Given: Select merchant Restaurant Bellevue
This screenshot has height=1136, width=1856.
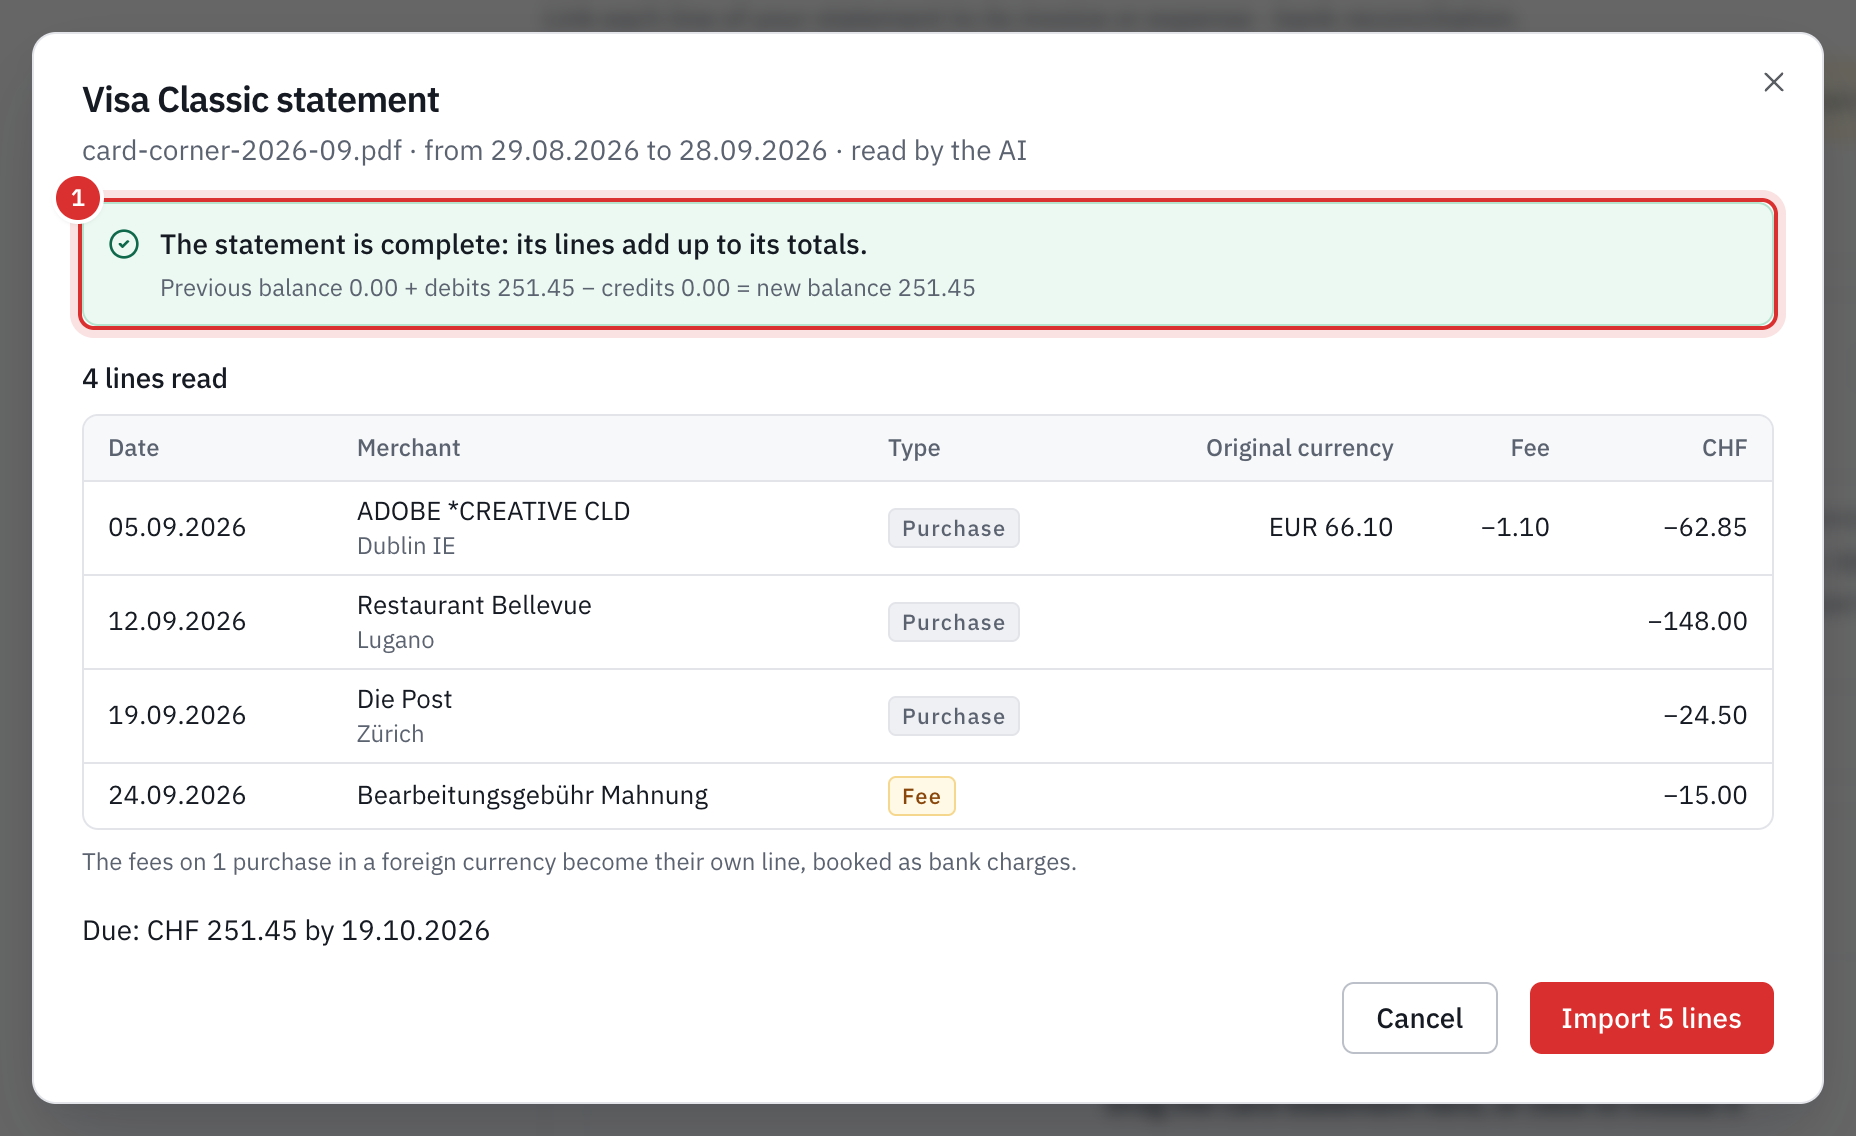Looking at the screenshot, I should pyautogui.click(x=474, y=605).
